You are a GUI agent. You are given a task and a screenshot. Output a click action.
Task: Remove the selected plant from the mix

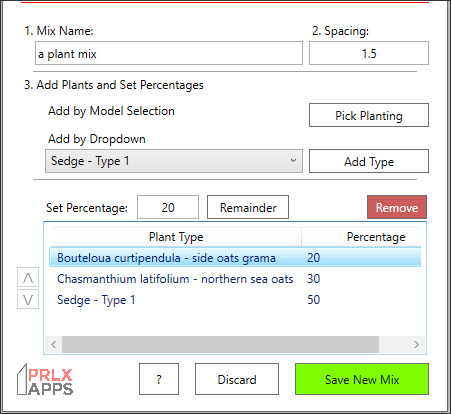coord(397,207)
